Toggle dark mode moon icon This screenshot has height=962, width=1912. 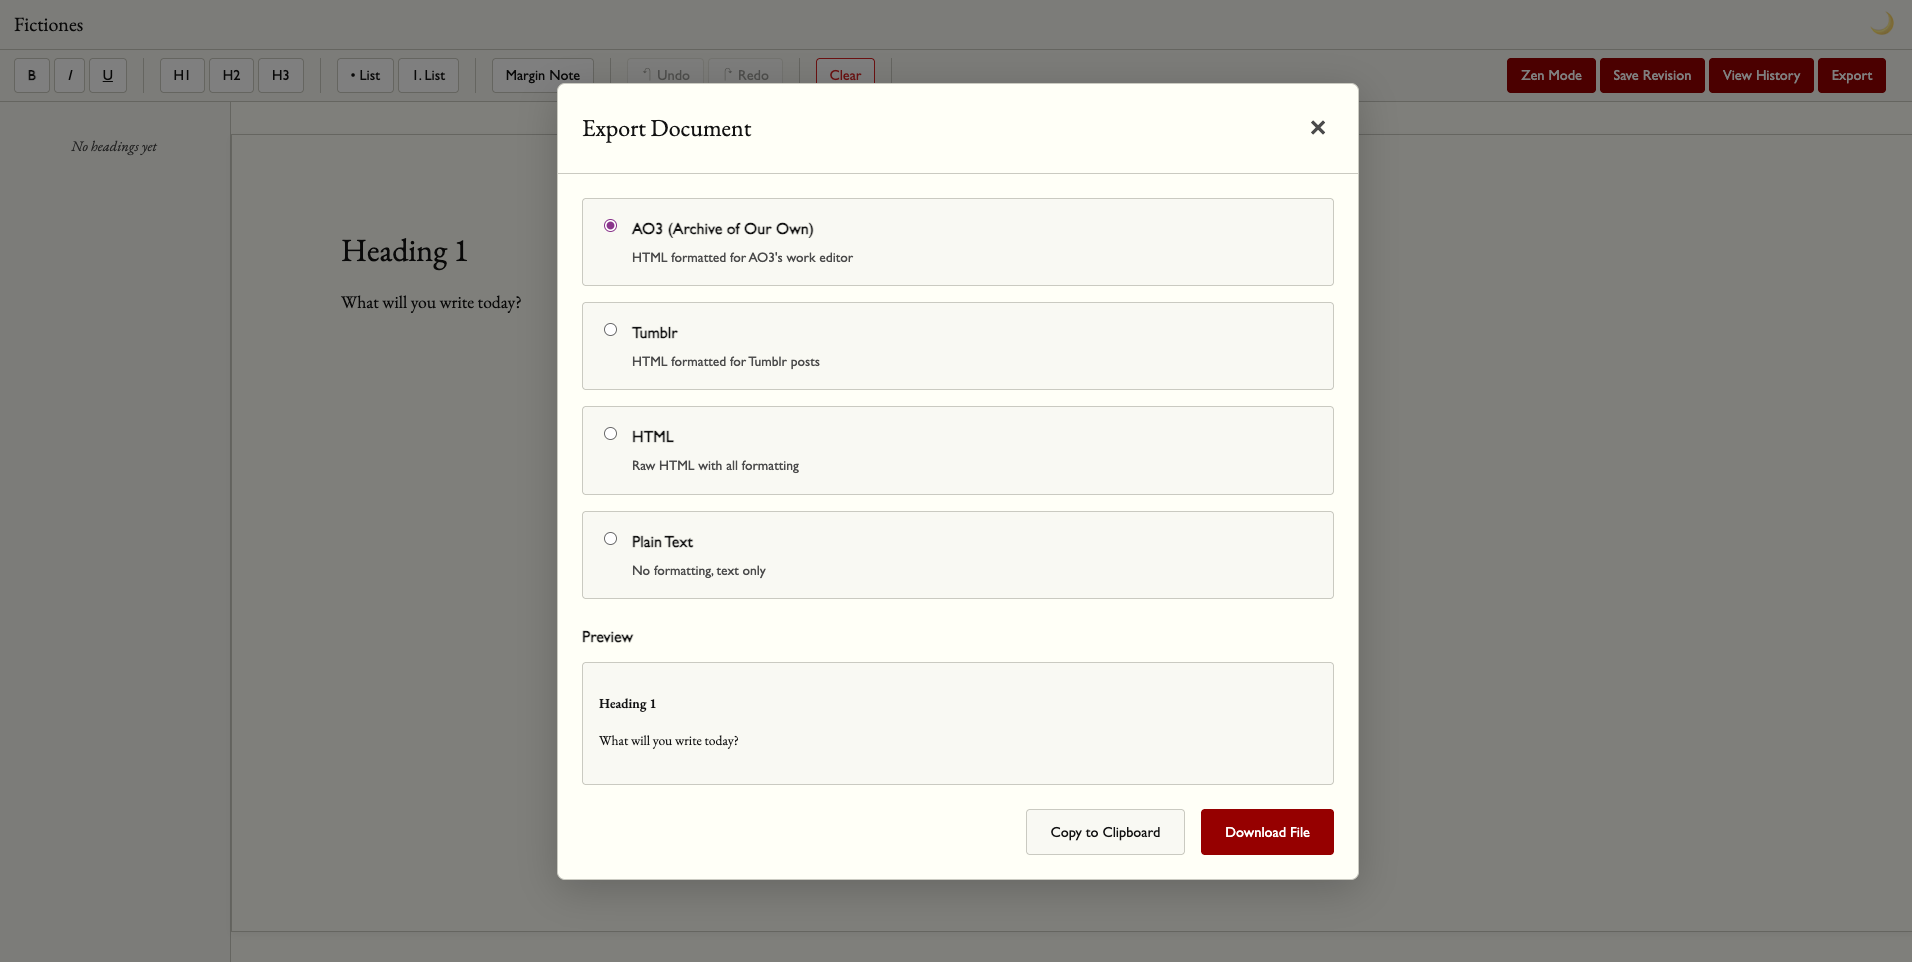tap(1881, 24)
